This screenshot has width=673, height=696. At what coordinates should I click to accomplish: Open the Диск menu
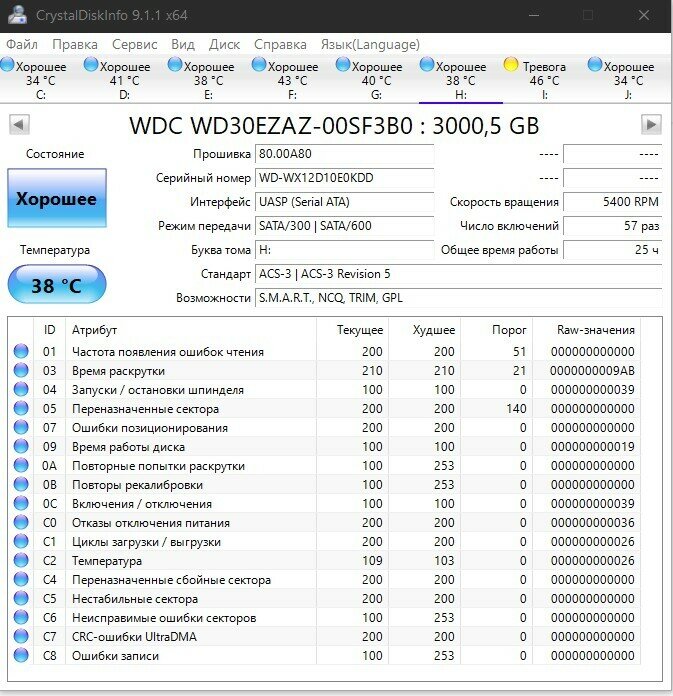[x=224, y=44]
